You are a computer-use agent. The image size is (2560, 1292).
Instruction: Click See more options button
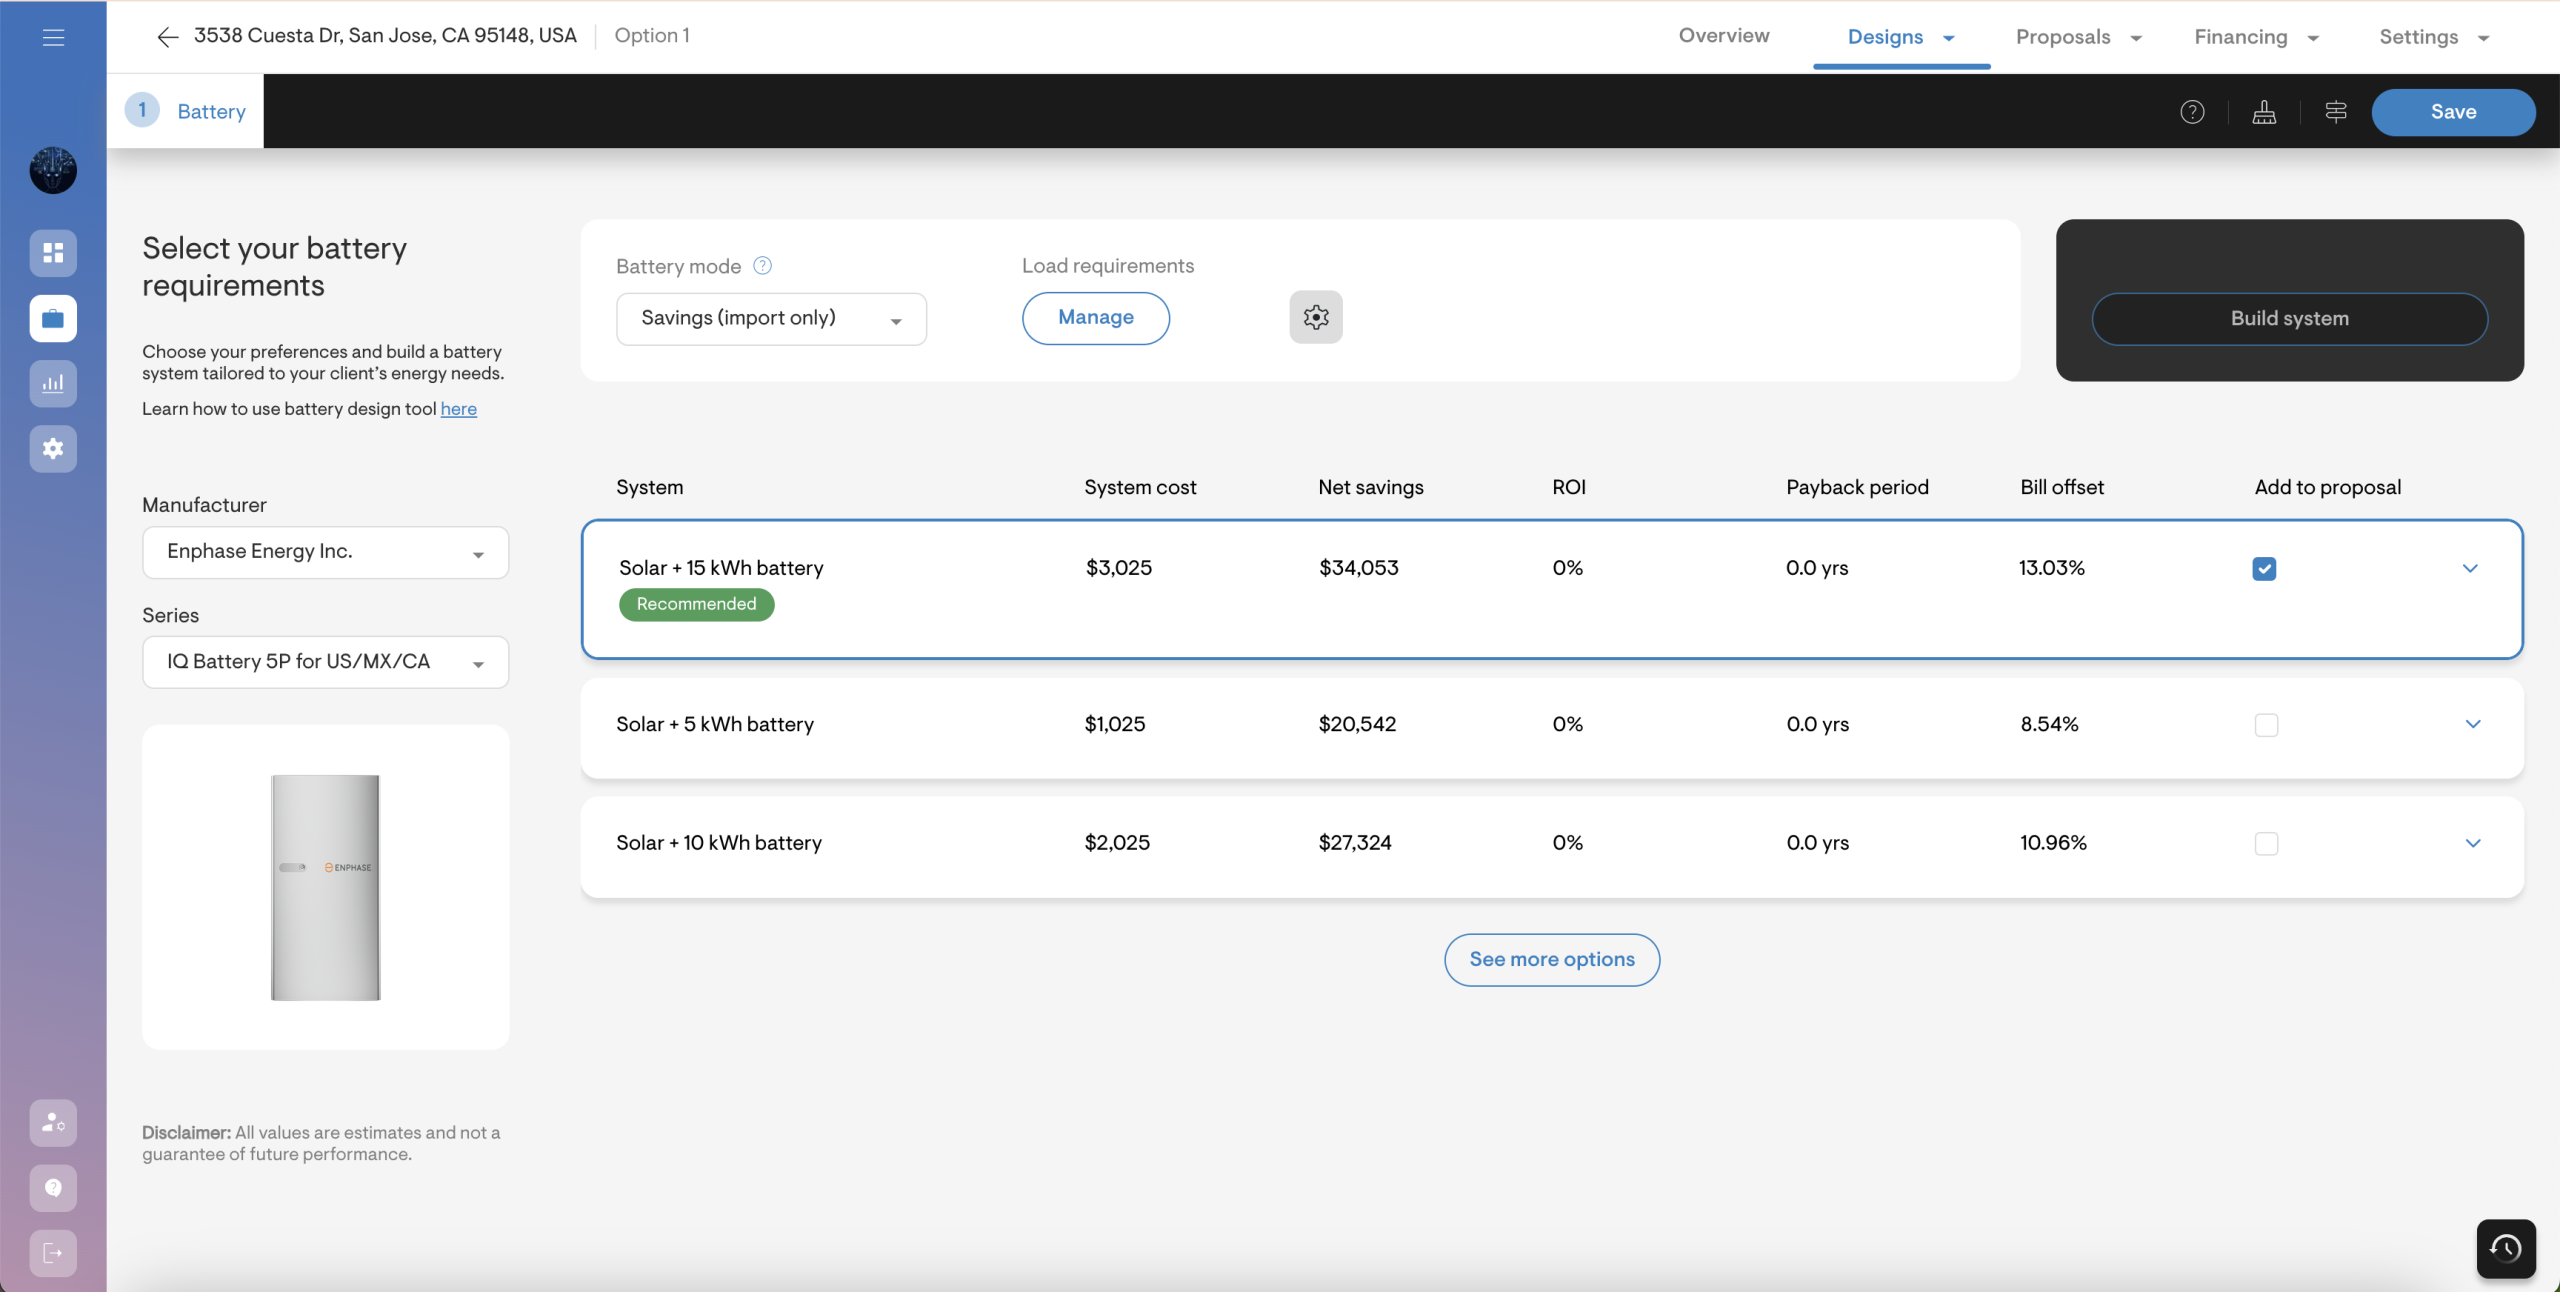(x=1551, y=960)
